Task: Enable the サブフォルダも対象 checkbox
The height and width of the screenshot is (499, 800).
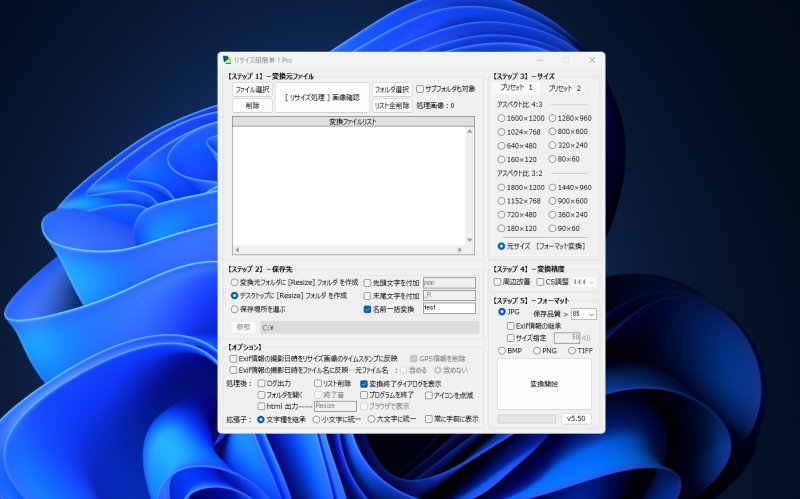Action: [446, 89]
